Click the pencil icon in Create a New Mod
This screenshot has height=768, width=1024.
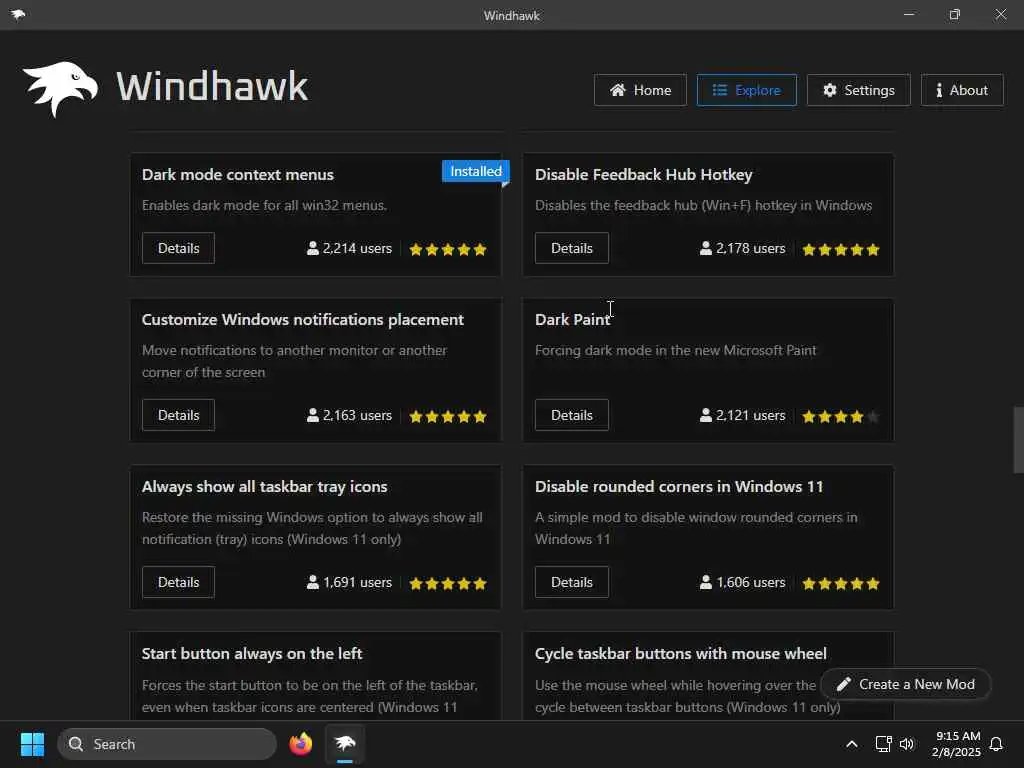tap(844, 684)
